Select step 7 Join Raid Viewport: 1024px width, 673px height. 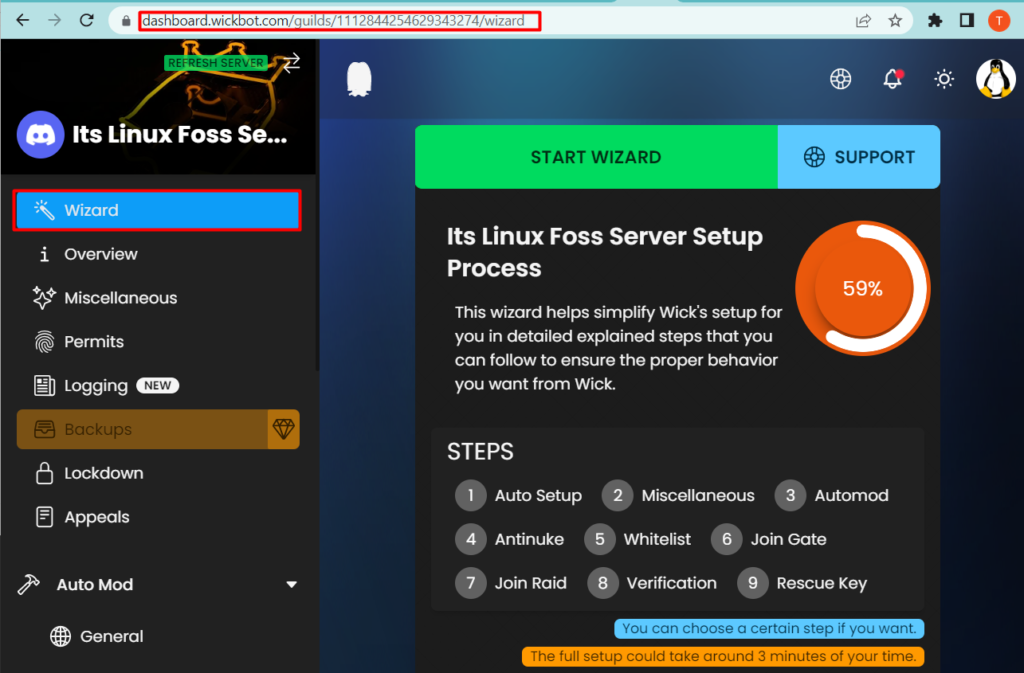coord(511,583)
